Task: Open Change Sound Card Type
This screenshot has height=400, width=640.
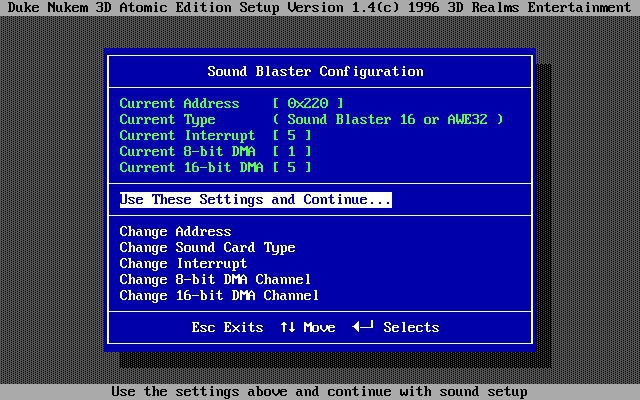Action: tap(207, 248)
